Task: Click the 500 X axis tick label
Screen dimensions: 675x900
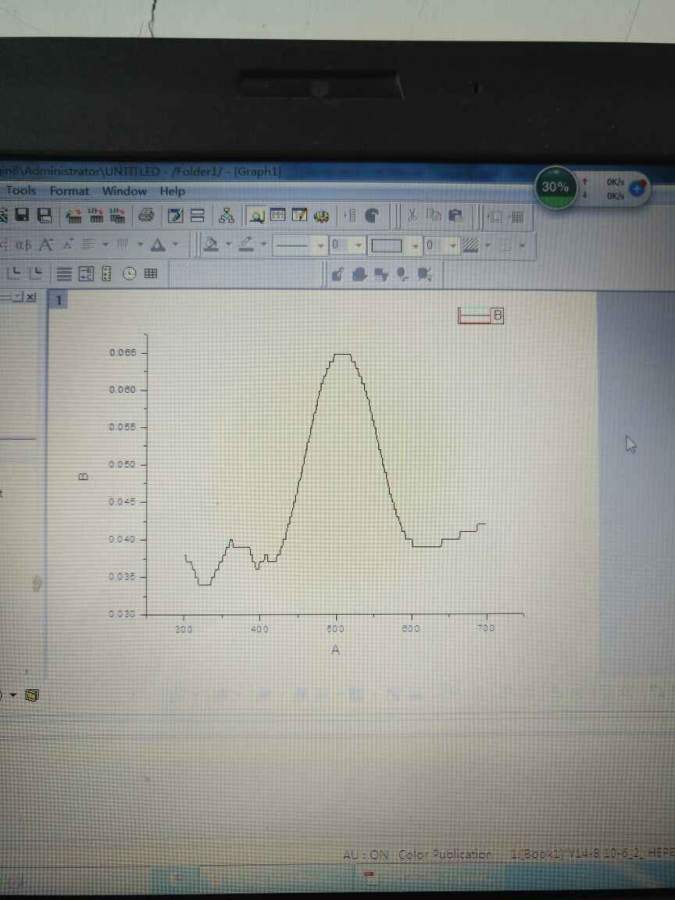Action: pos(335,629)
